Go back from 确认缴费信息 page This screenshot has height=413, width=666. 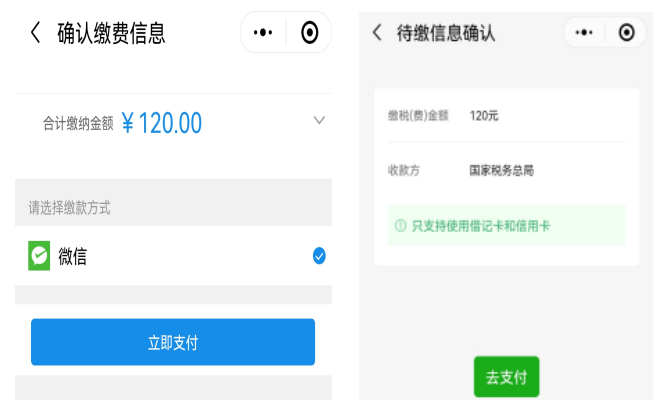(36, 33)
